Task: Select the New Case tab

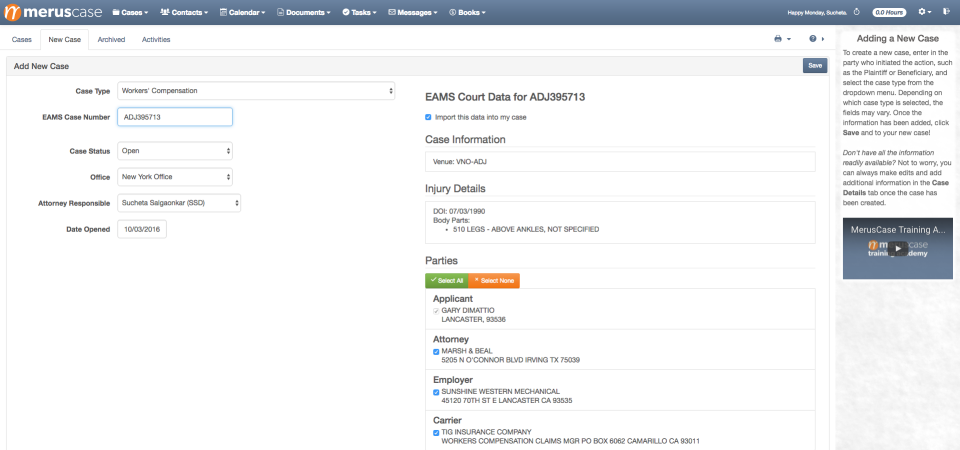Action: coord(64,39)
